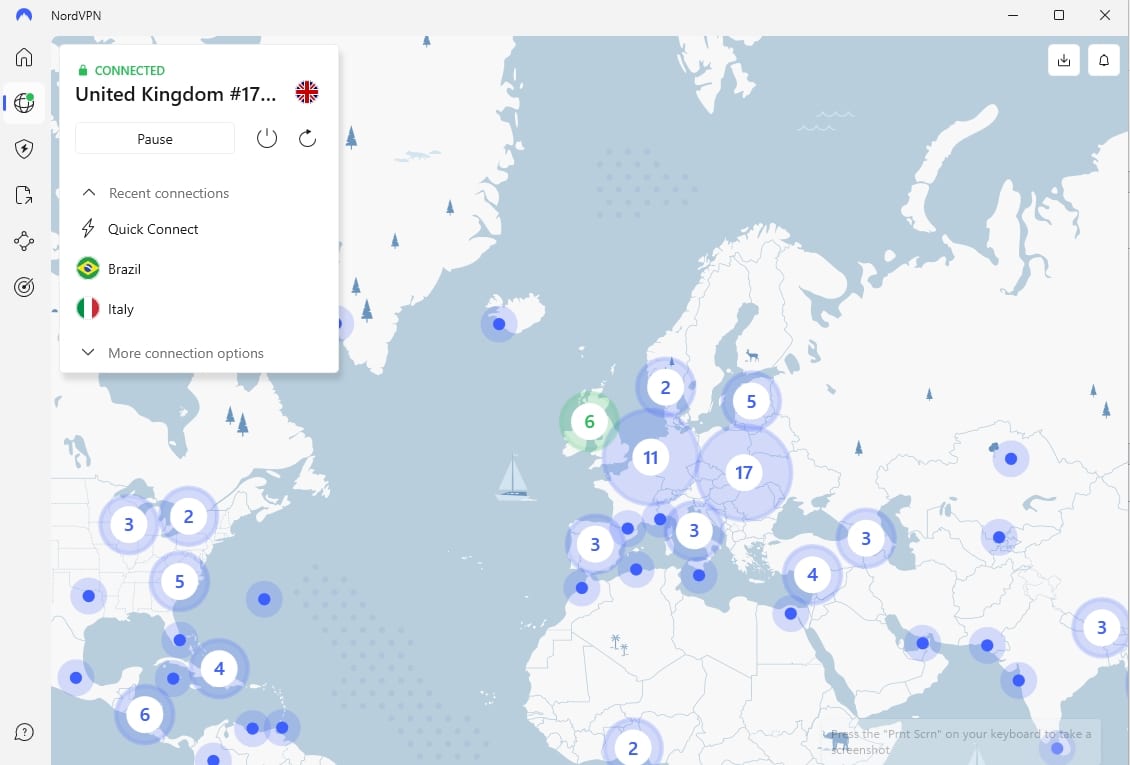Select the globe map view icon

[x=24, y=103]
